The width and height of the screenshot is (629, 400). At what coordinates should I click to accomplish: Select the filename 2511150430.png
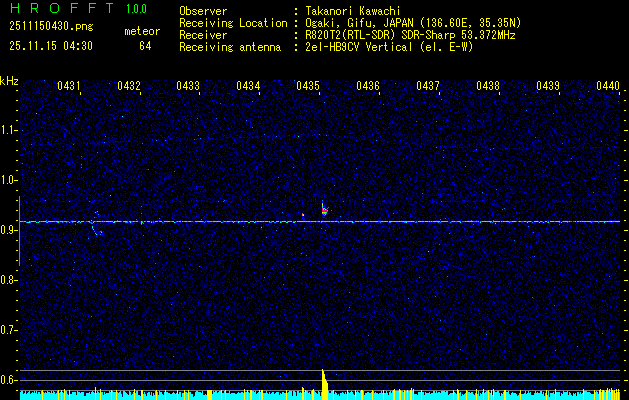pos(51,27)
